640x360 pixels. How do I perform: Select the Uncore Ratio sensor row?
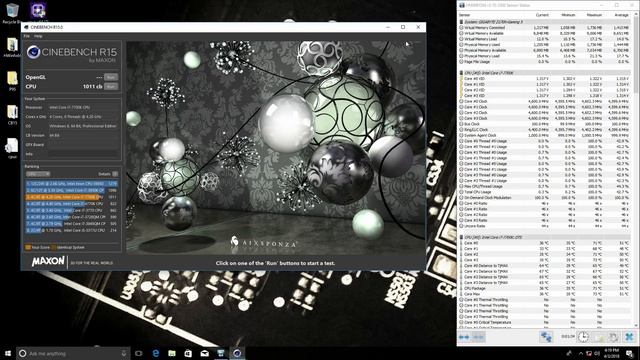tap(545, 226)
